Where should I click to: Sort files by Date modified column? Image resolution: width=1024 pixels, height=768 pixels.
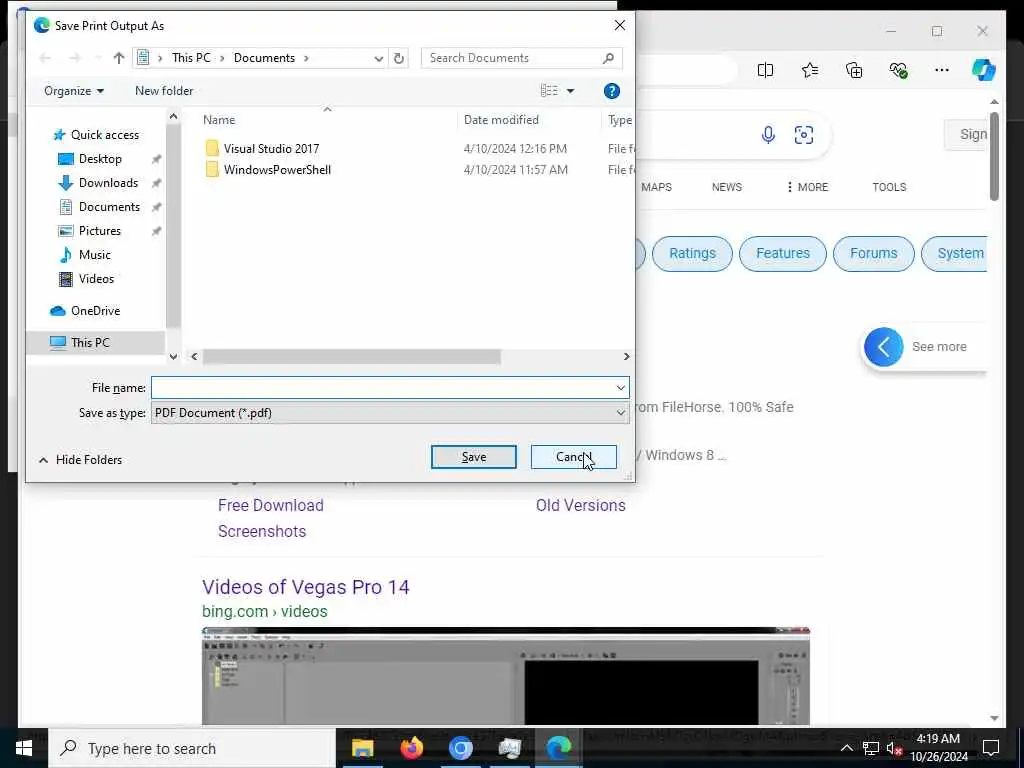pos(501,120)
